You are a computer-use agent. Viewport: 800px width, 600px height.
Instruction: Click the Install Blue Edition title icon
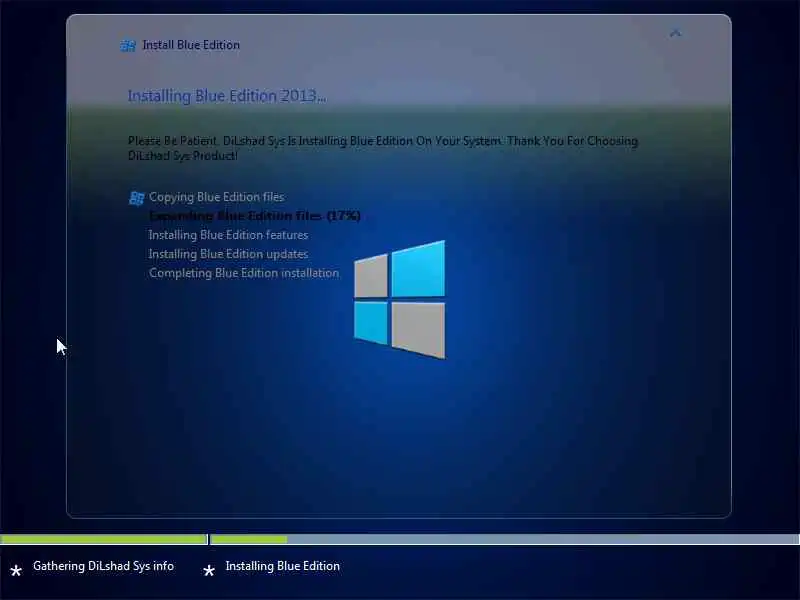pos(128,45)
